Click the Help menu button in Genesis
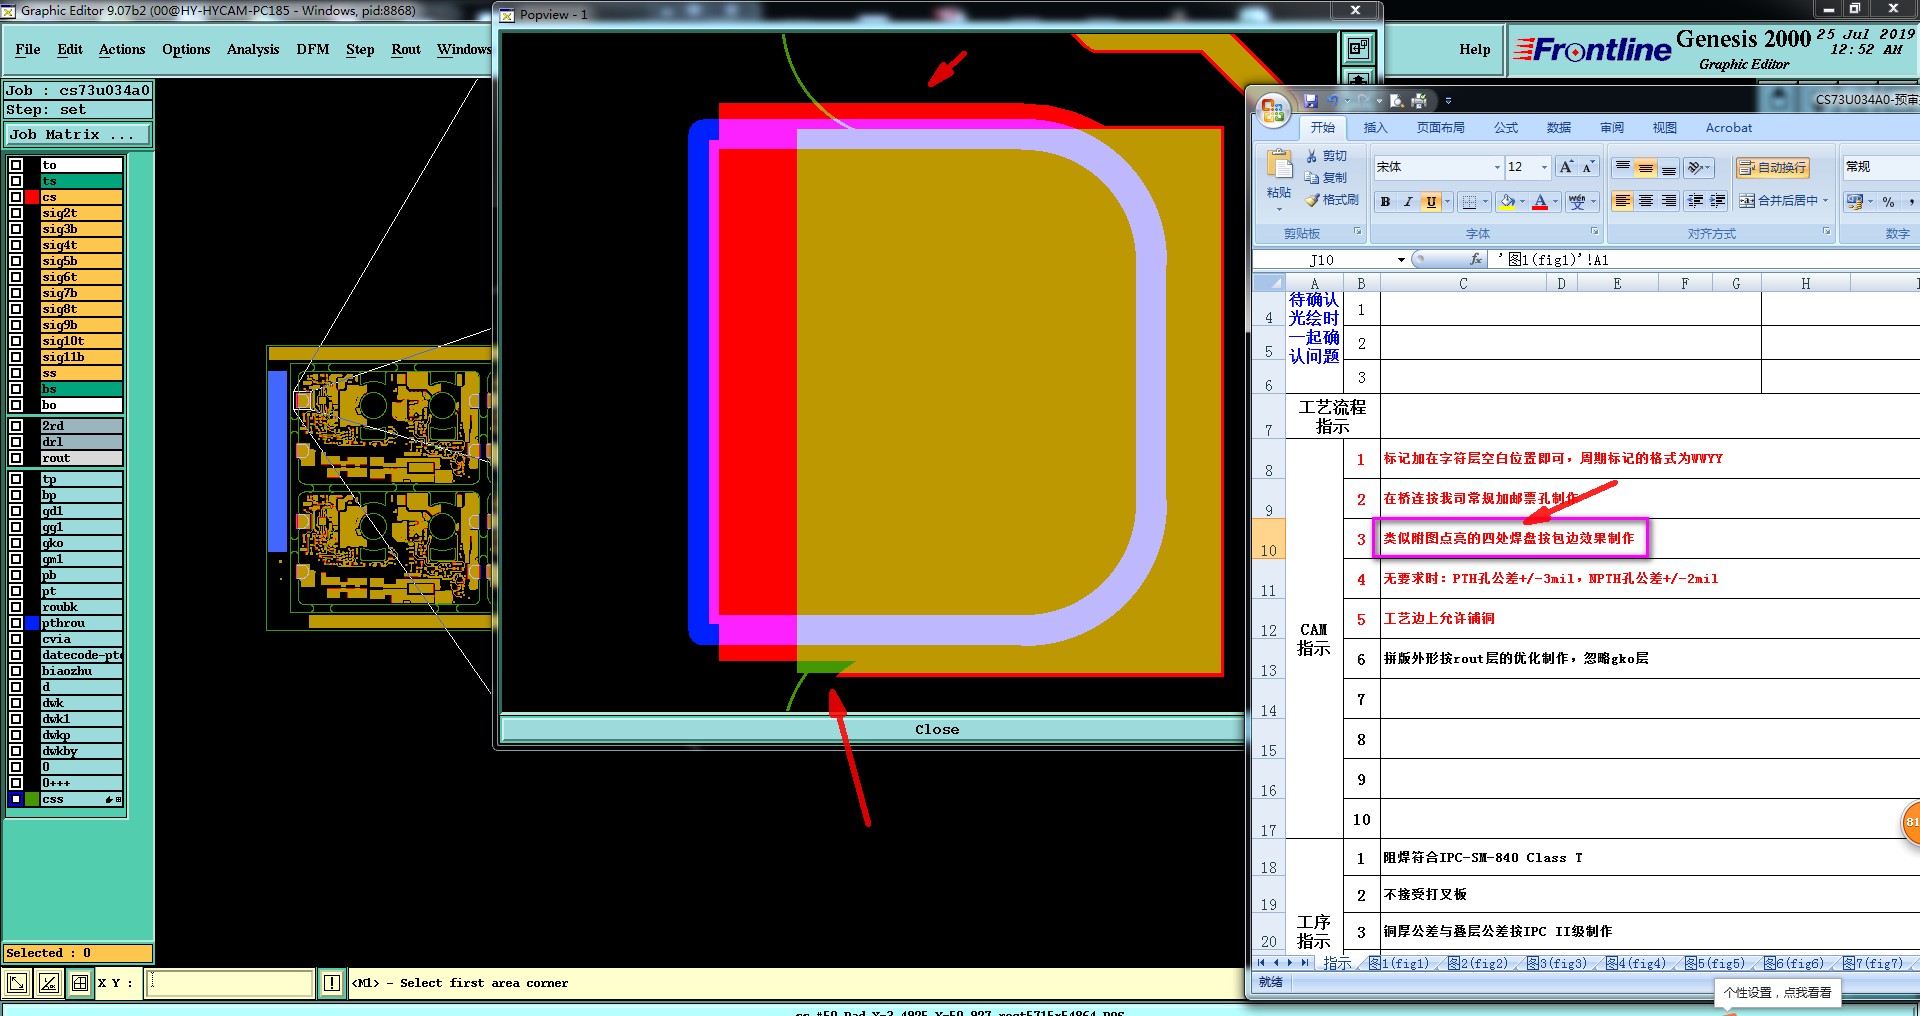Screen dimensions: 1920x1016 [x=1474, y=49]
